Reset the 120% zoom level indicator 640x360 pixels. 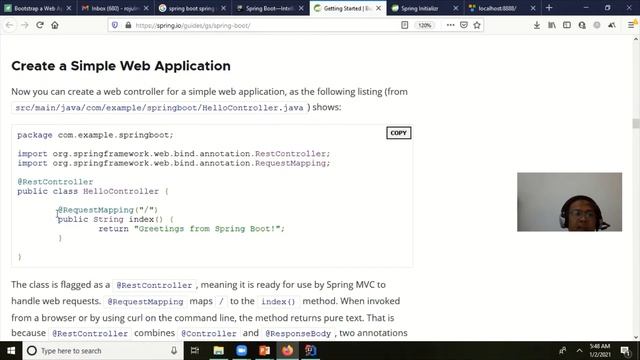[x=424, y=25]
